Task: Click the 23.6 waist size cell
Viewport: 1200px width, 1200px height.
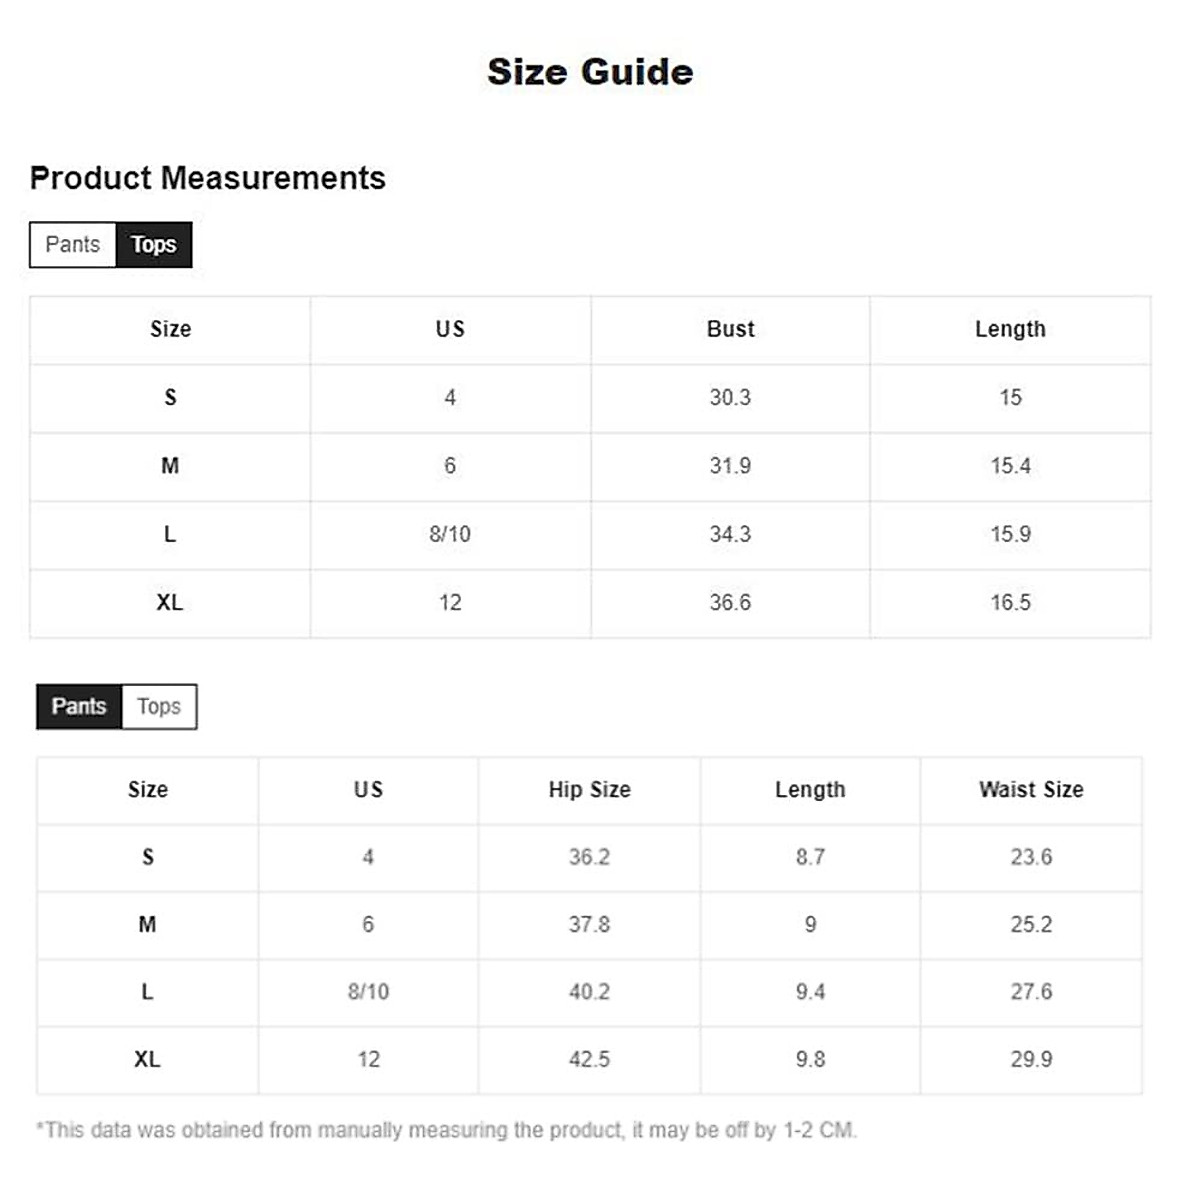Action: point(1031,857)
